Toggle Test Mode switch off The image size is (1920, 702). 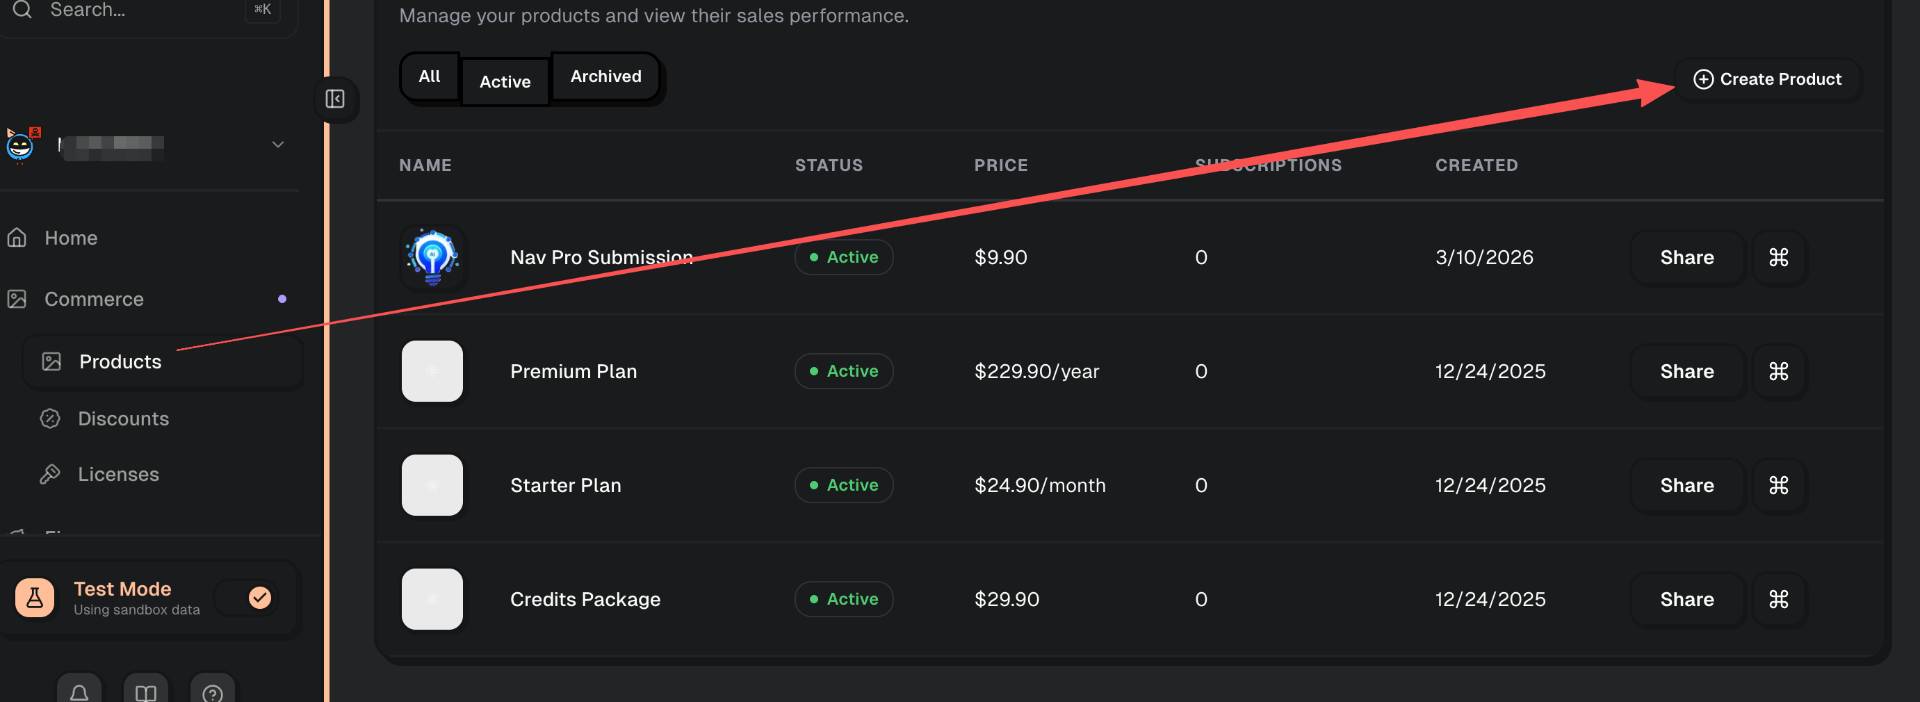tap(247, 598)
